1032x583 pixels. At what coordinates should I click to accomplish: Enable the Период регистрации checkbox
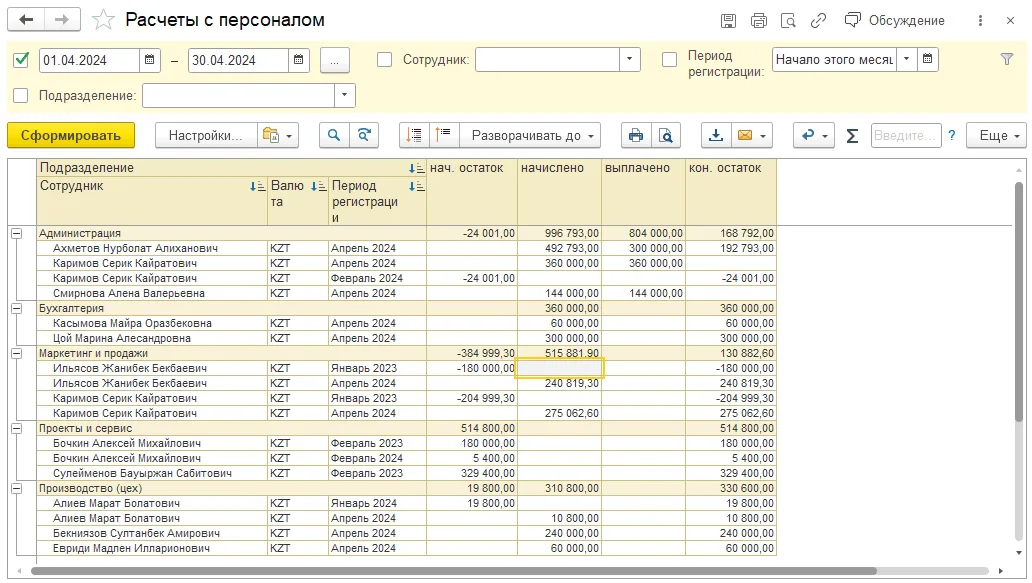pos(669,60)
